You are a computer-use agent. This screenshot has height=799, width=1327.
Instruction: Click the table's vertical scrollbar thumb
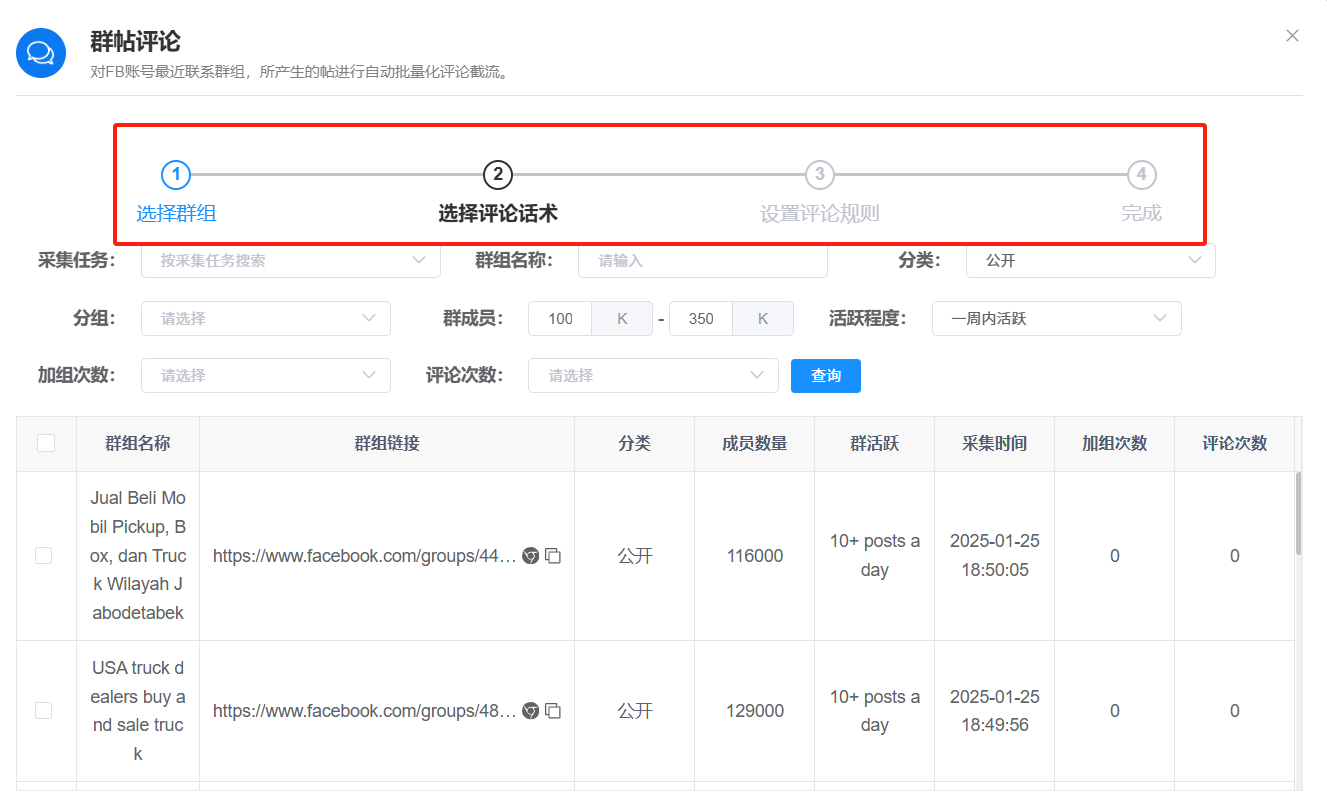(1298, 513)
